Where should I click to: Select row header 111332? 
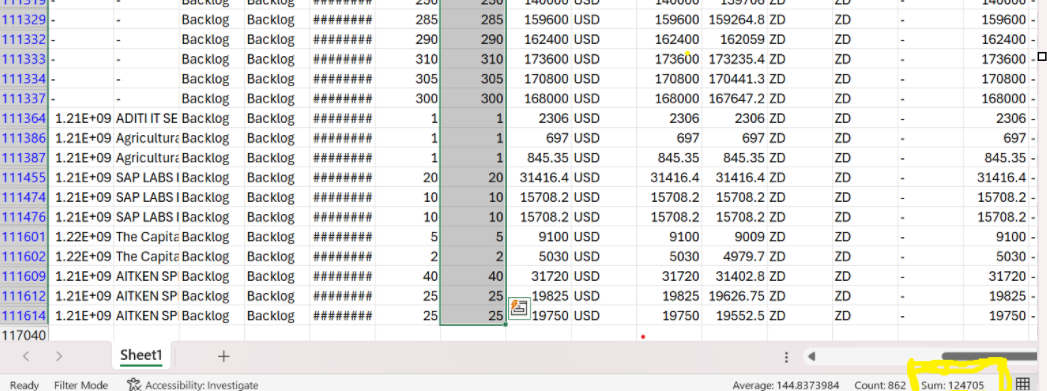coord(24,39)
